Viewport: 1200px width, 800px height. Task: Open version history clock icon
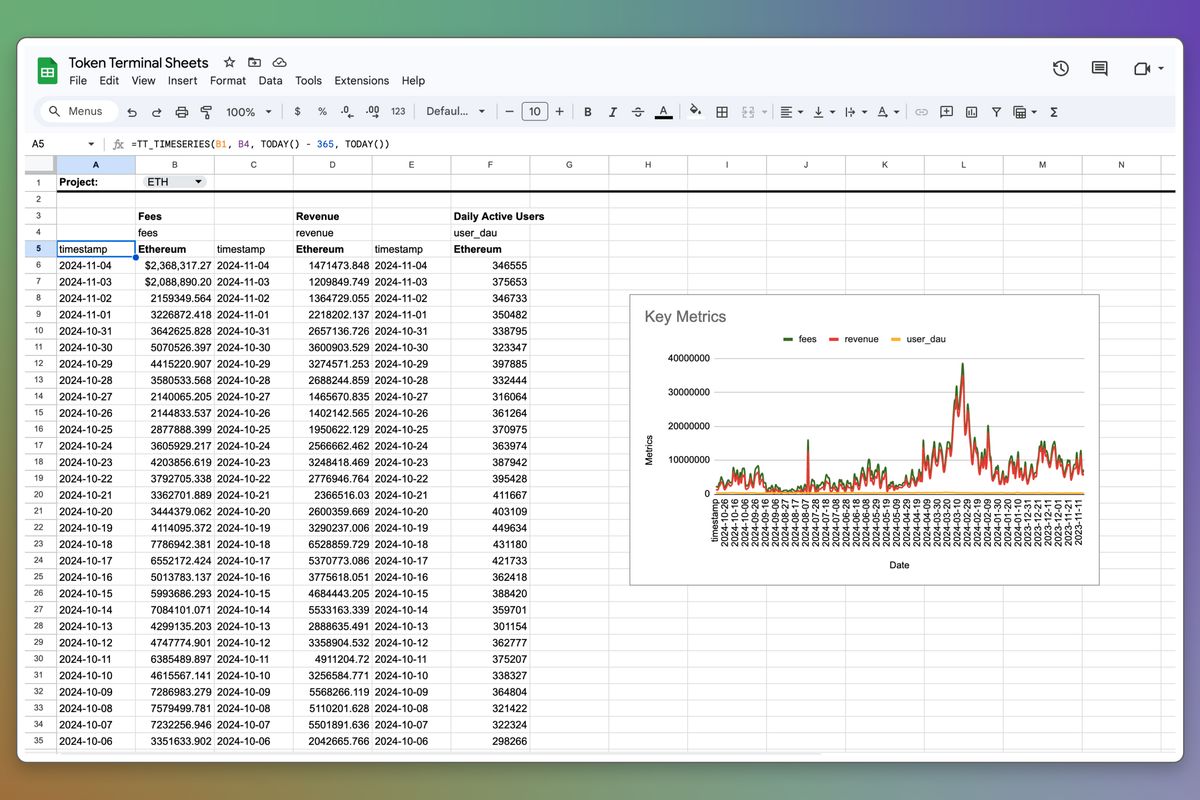point(1061,69)
